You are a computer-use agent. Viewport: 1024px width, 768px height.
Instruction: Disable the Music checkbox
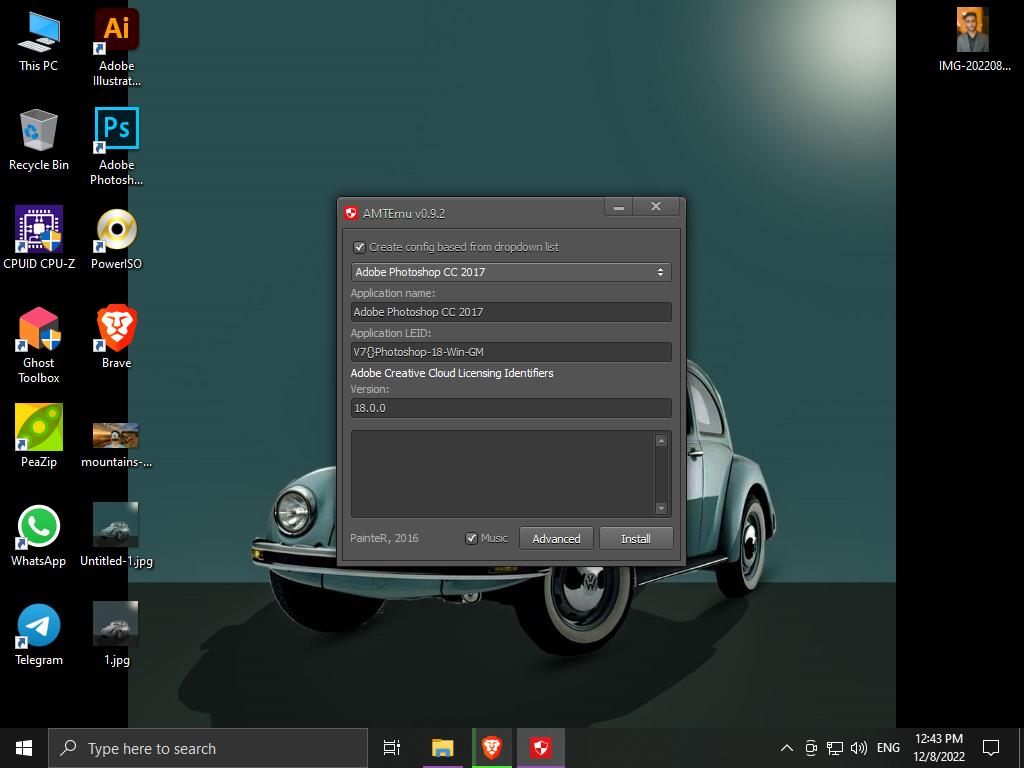[471, 538]
